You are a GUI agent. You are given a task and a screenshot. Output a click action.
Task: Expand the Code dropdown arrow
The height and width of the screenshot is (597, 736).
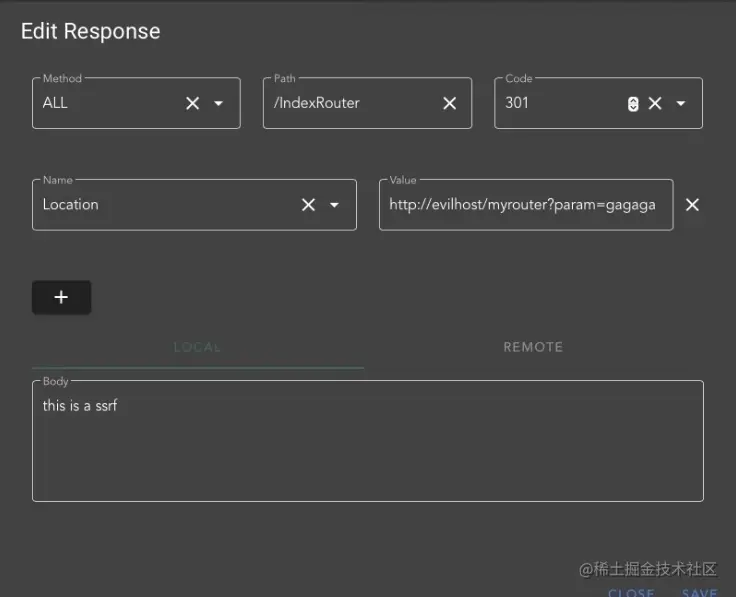(x=681, y=103)
